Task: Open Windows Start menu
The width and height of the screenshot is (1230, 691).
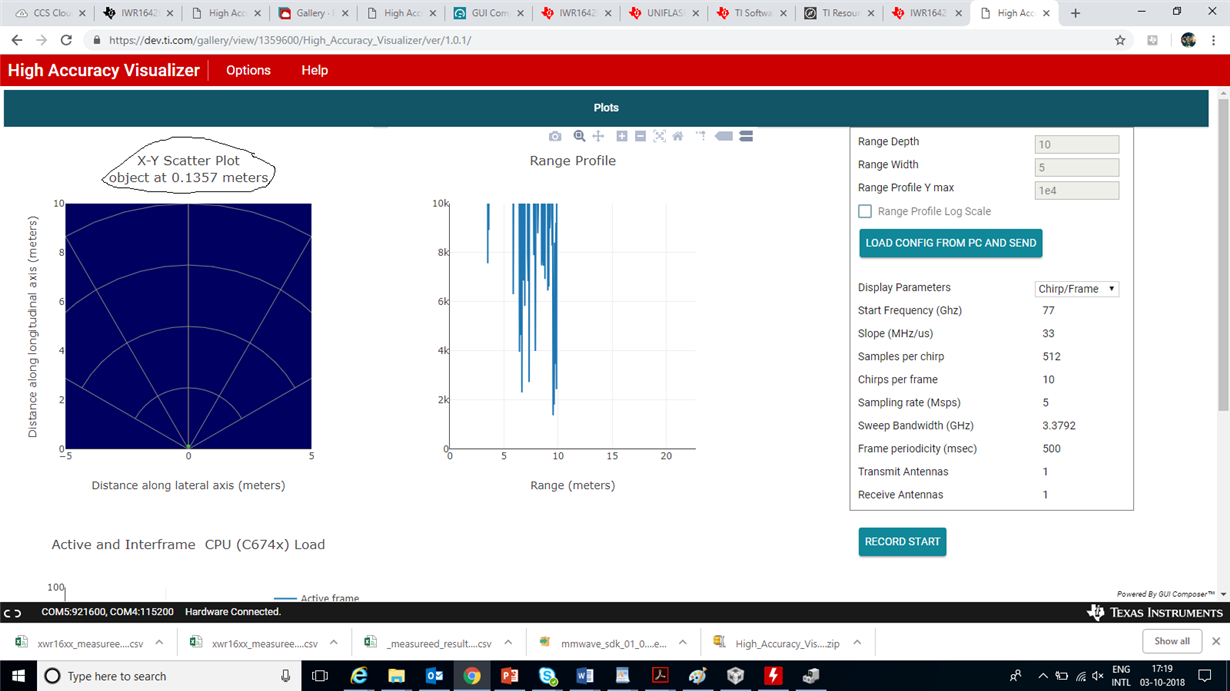Action: click(19, 676)
